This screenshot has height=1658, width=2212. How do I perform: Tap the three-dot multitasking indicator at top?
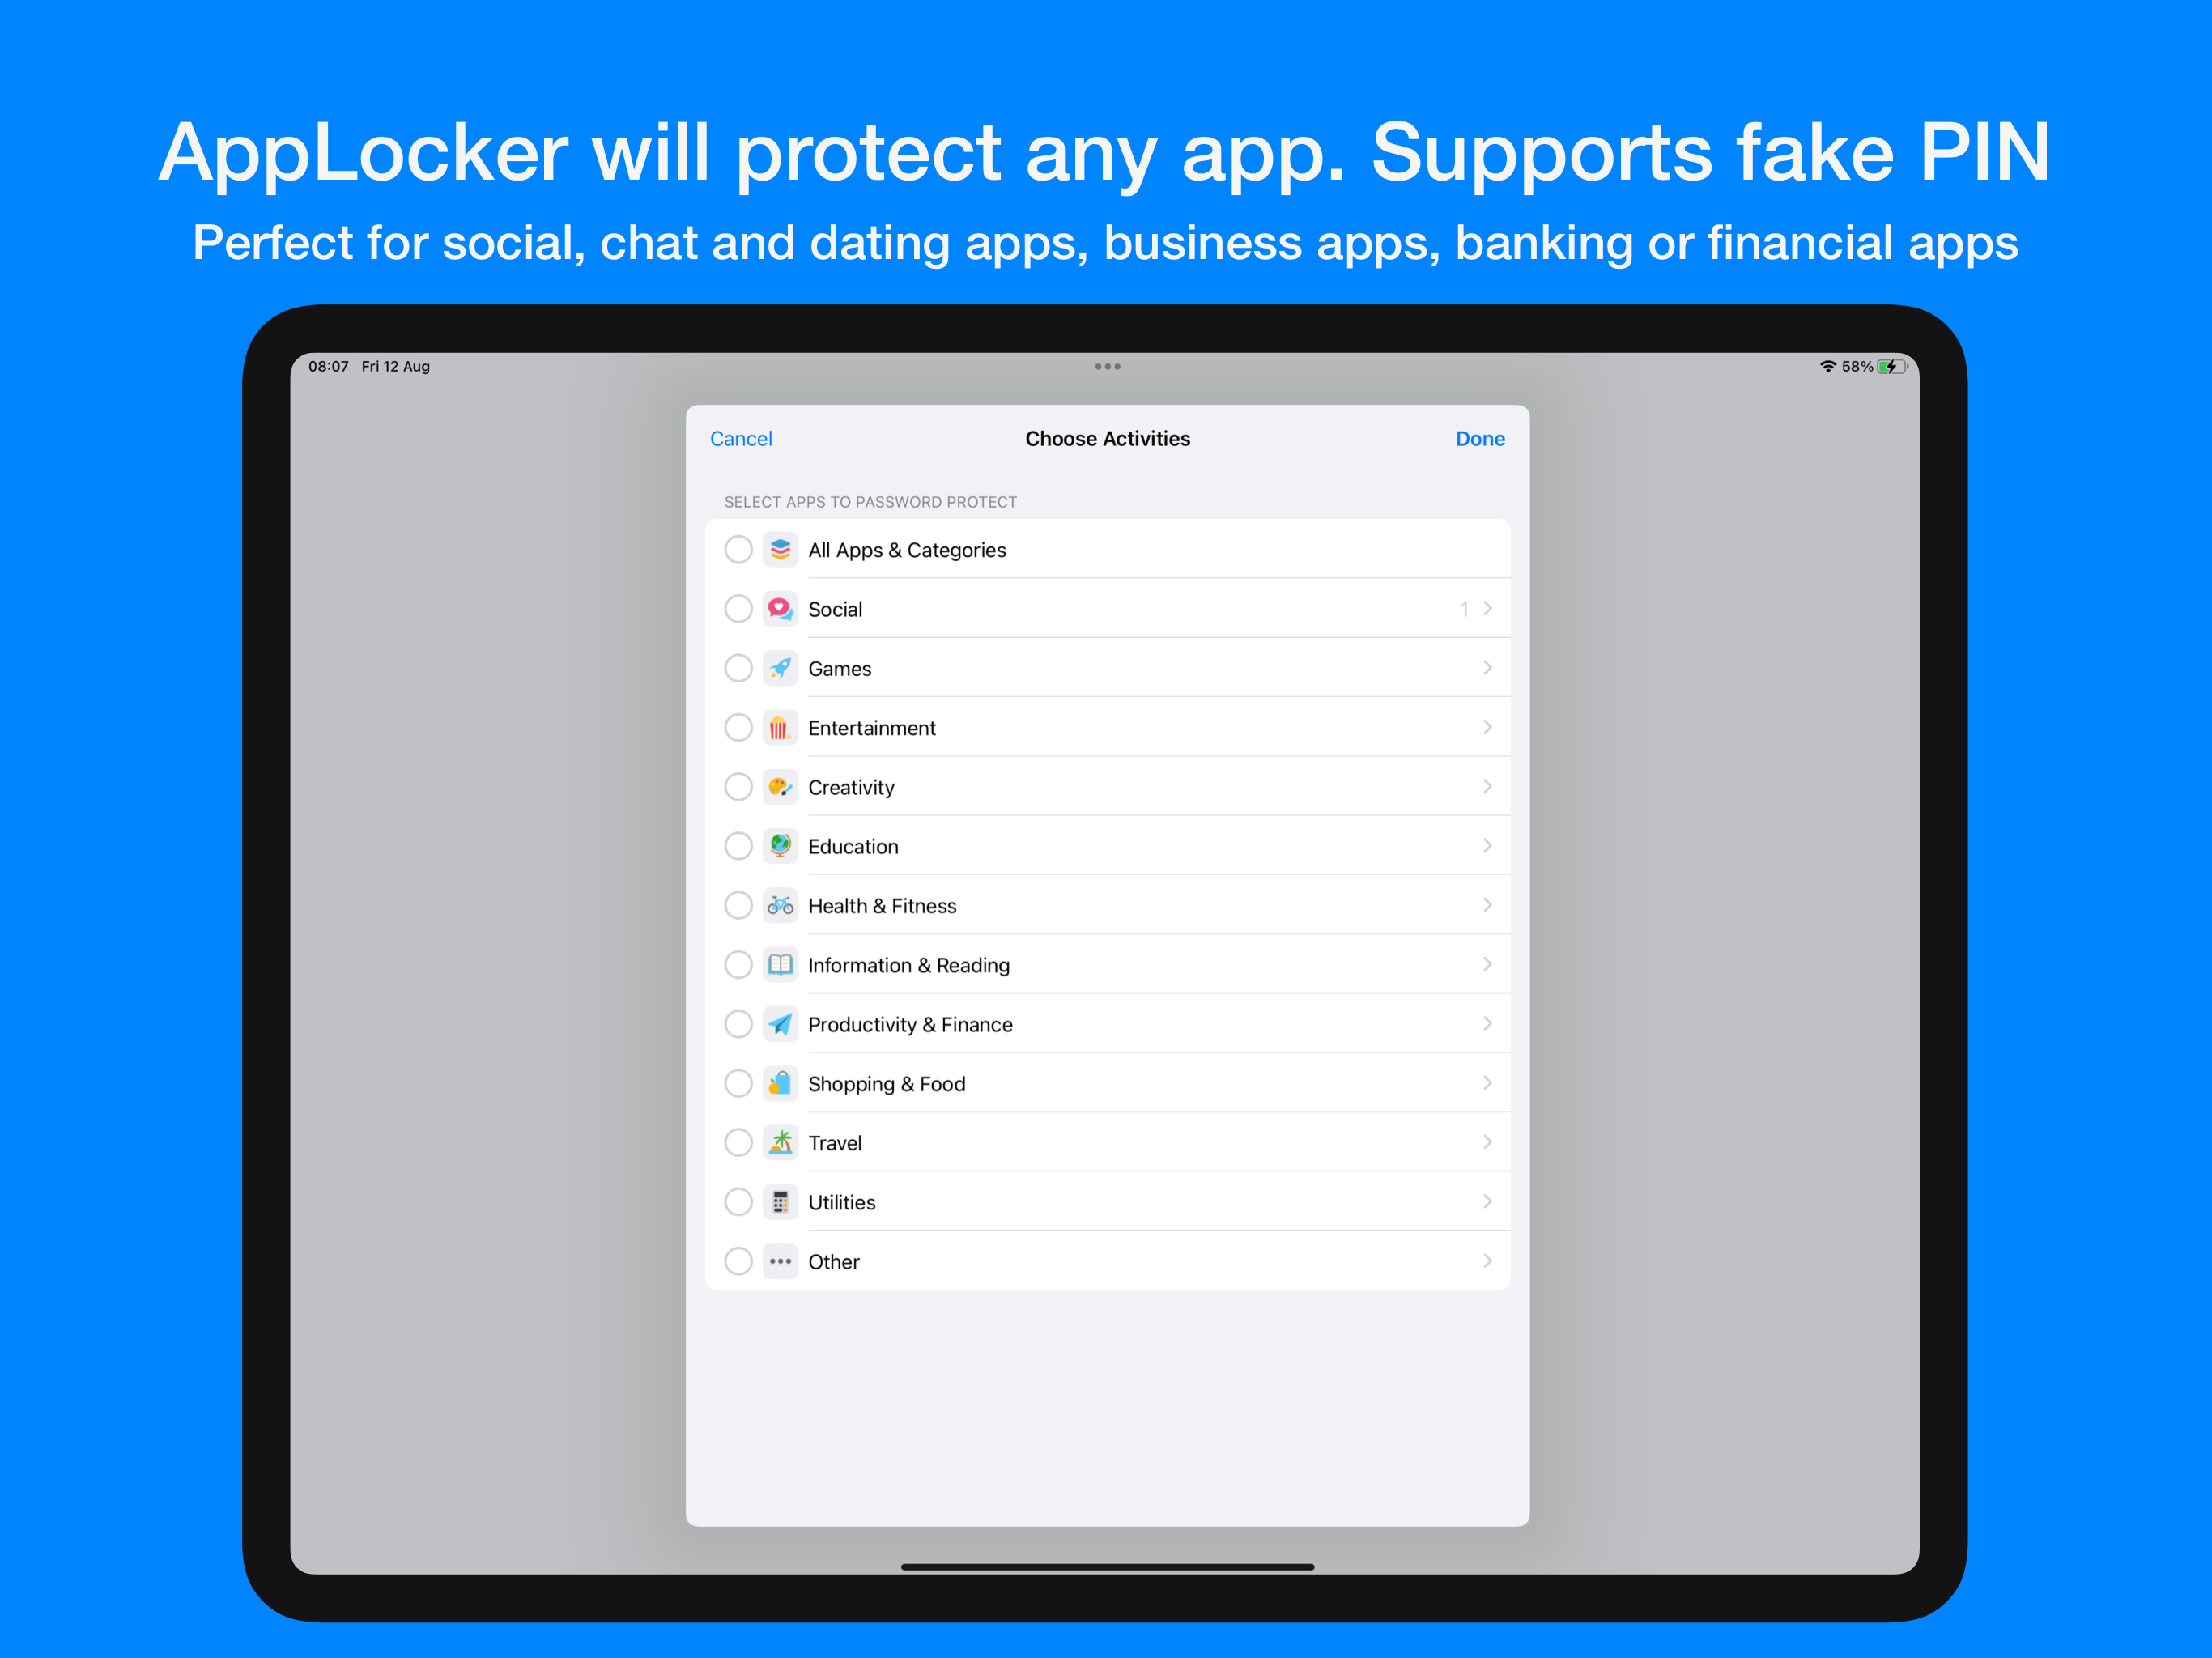tap(1107, 367)
